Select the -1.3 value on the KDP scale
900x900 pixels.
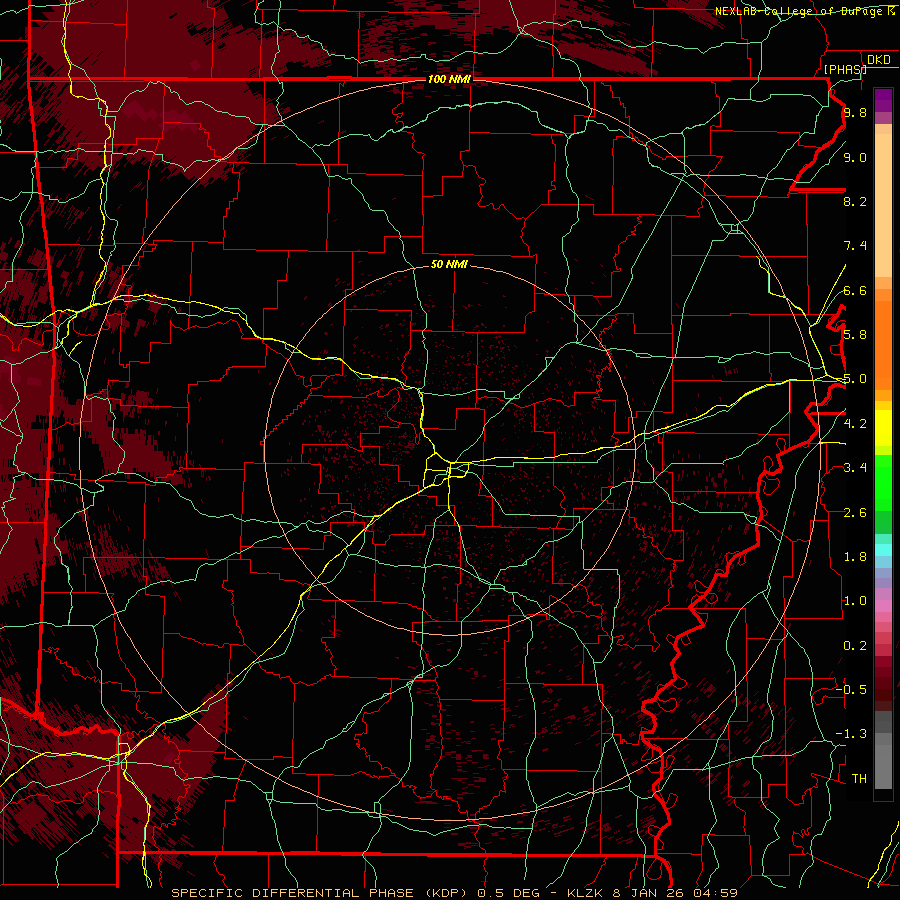[851, 734]
